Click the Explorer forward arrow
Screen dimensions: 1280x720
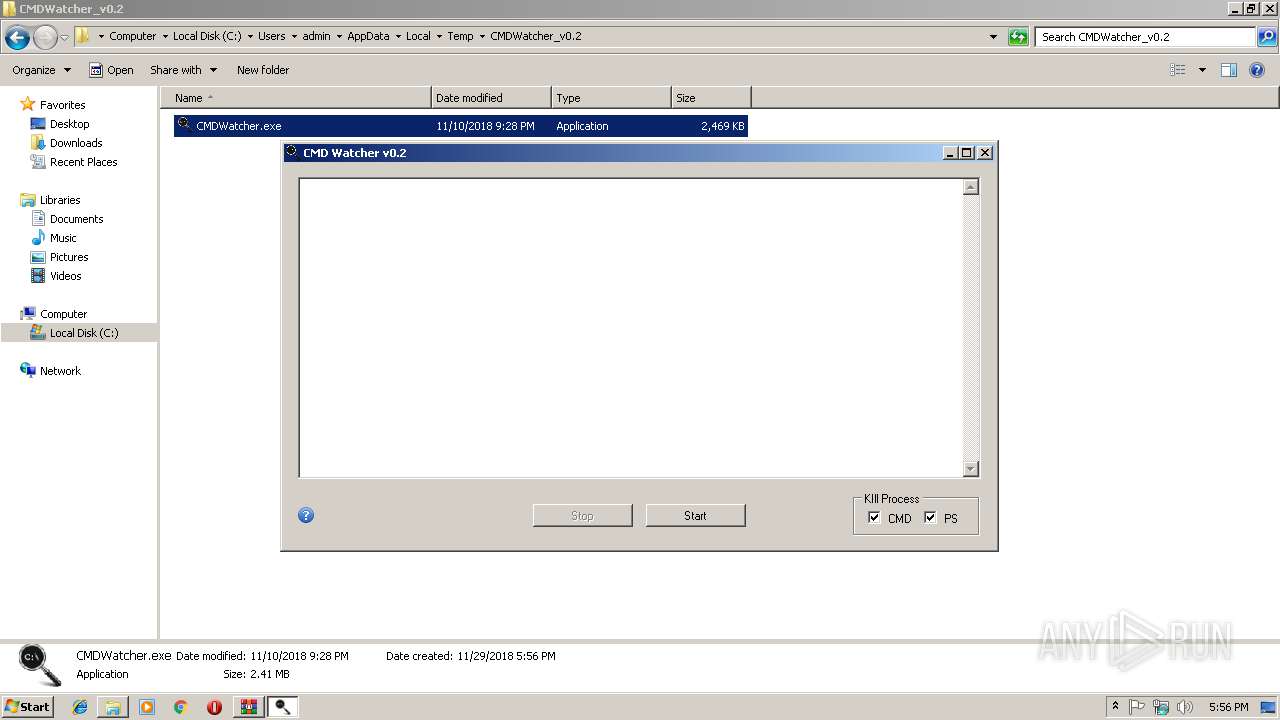click(x=45, y=38)
